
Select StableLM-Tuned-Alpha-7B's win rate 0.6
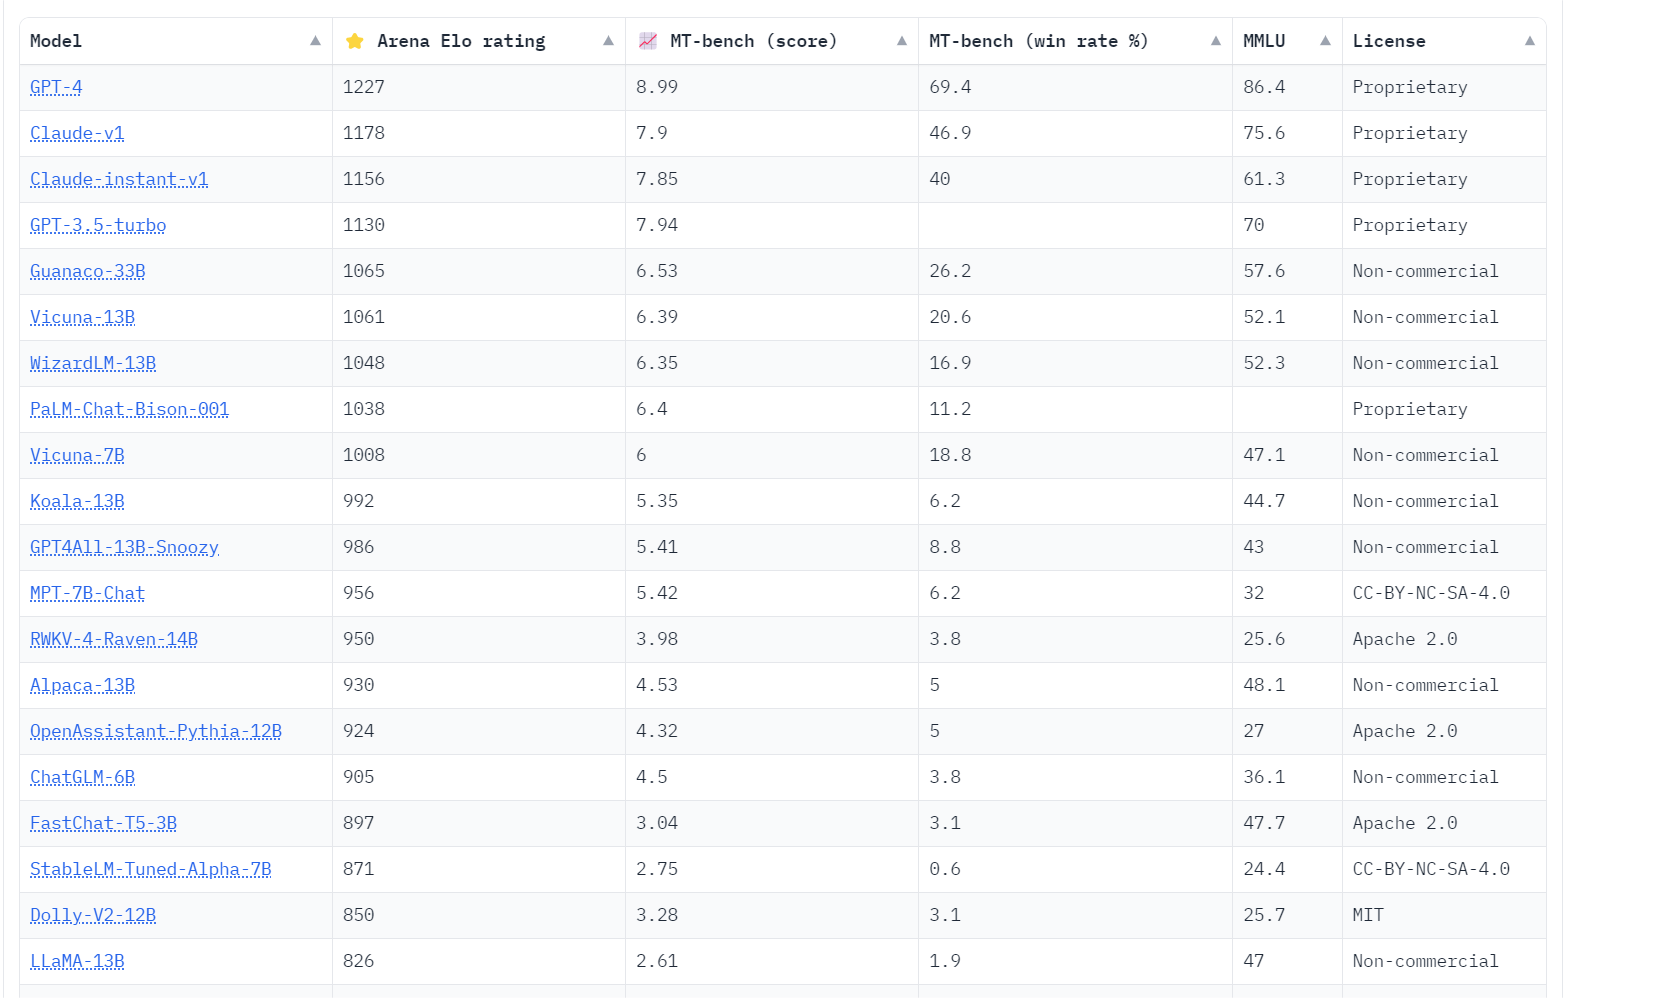click(x=945, y=869)
